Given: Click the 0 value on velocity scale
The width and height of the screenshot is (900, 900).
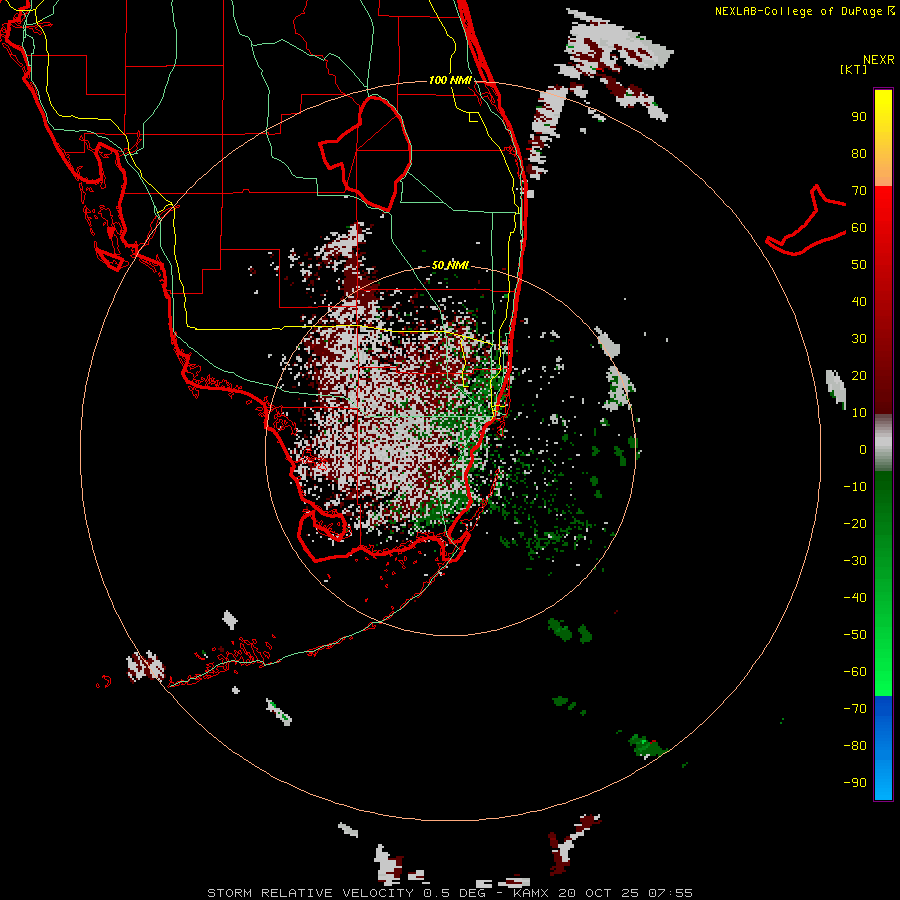Looking at the screenshot, I should click(863, 449).
